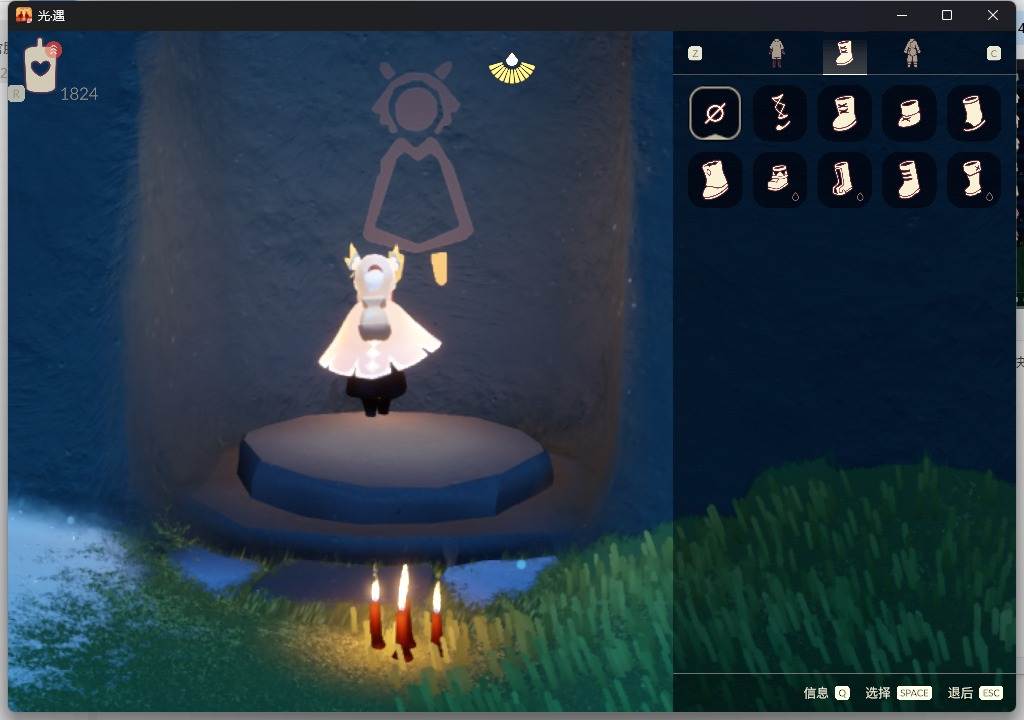Equip the wide boot with circle emblem
The width and height of the screenshot is (1024, 720).
pos(714,180)
